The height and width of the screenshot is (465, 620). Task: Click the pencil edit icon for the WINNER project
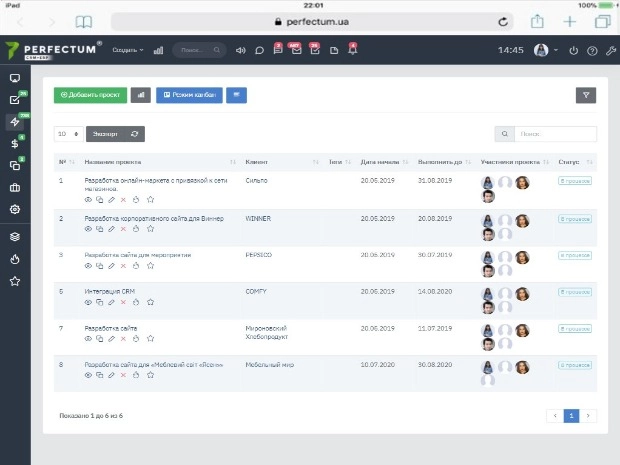pyautogui.click(x=112, y=228)
